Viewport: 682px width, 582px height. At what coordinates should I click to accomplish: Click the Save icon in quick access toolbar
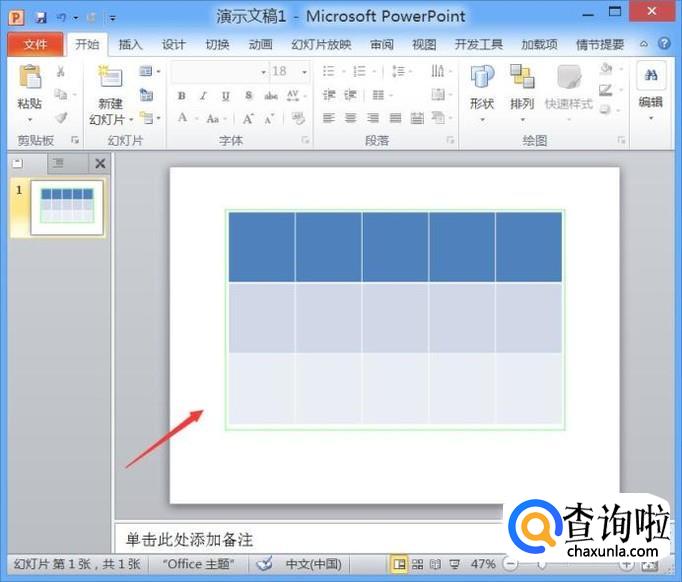point(41,17)
